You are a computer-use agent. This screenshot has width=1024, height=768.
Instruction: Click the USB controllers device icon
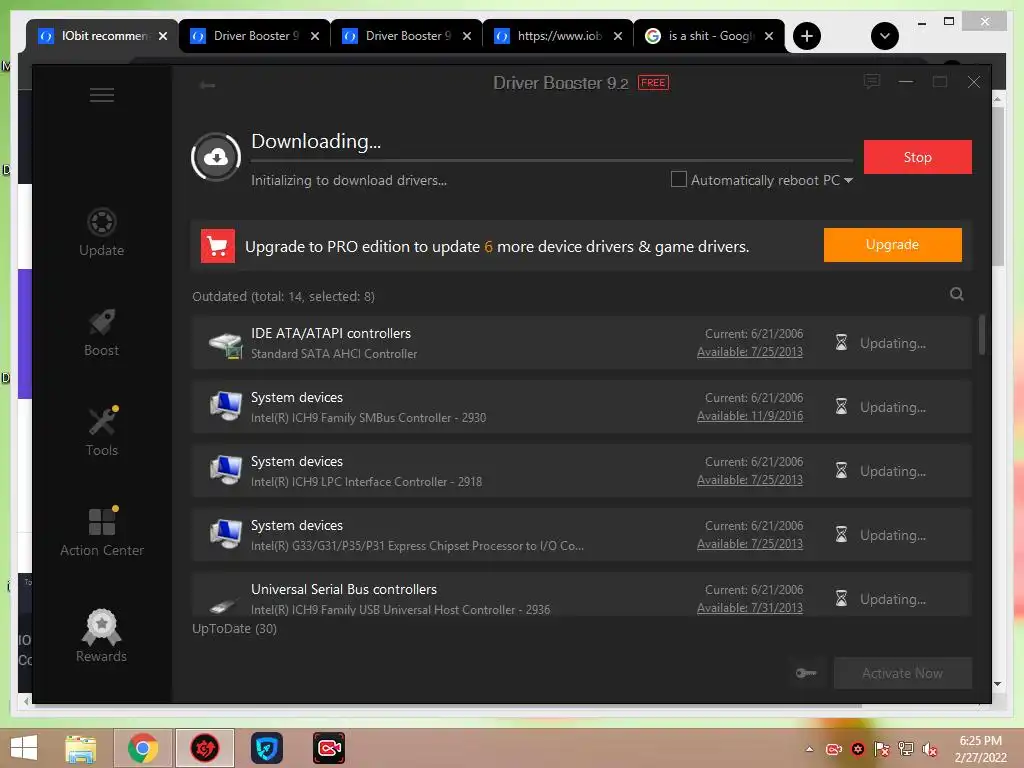(223, 605)
